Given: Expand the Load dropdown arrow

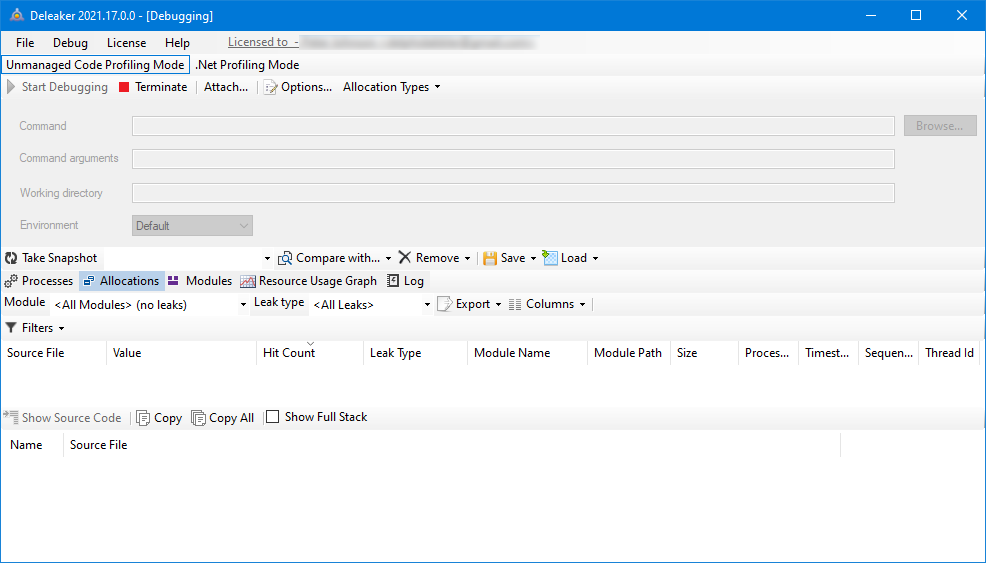Looking at the screenshot, I should click(x=595, y=259).
